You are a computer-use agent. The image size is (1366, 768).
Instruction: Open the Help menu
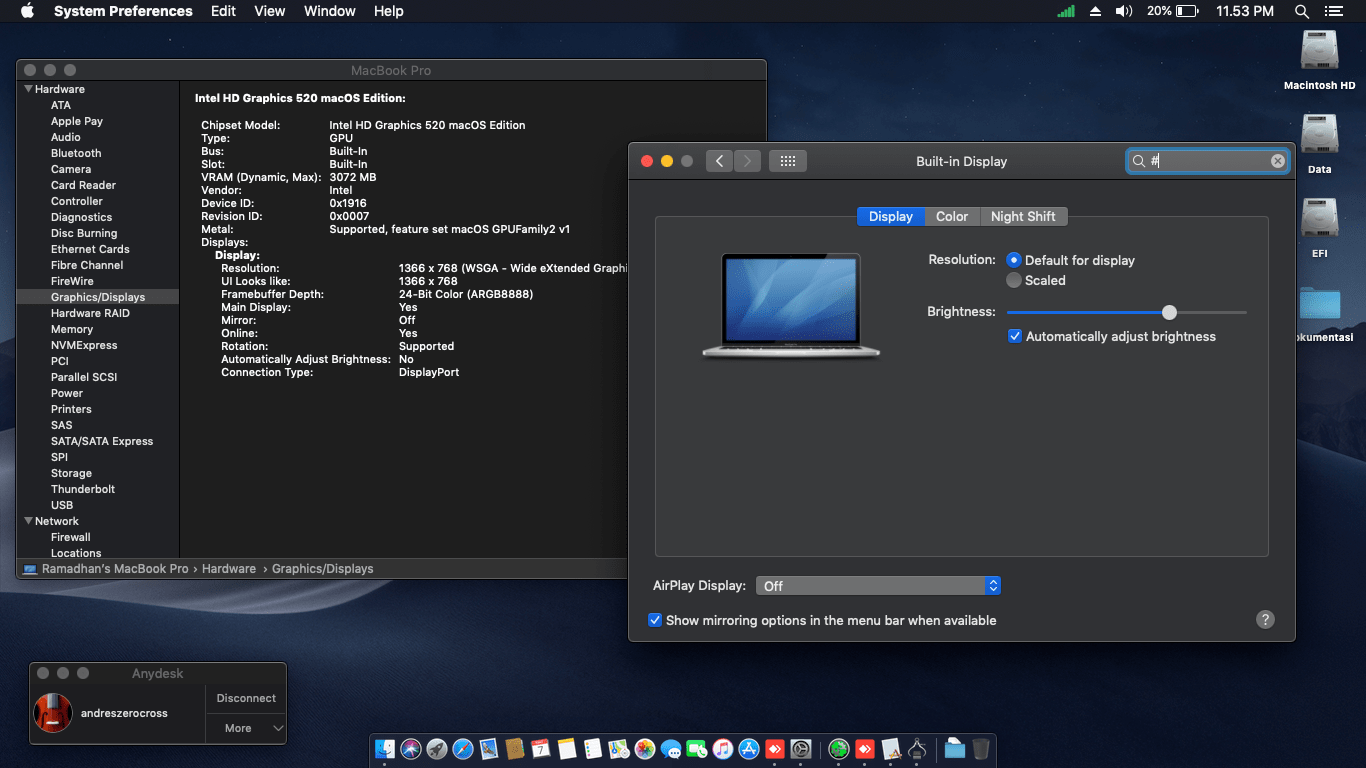(389, 11)
